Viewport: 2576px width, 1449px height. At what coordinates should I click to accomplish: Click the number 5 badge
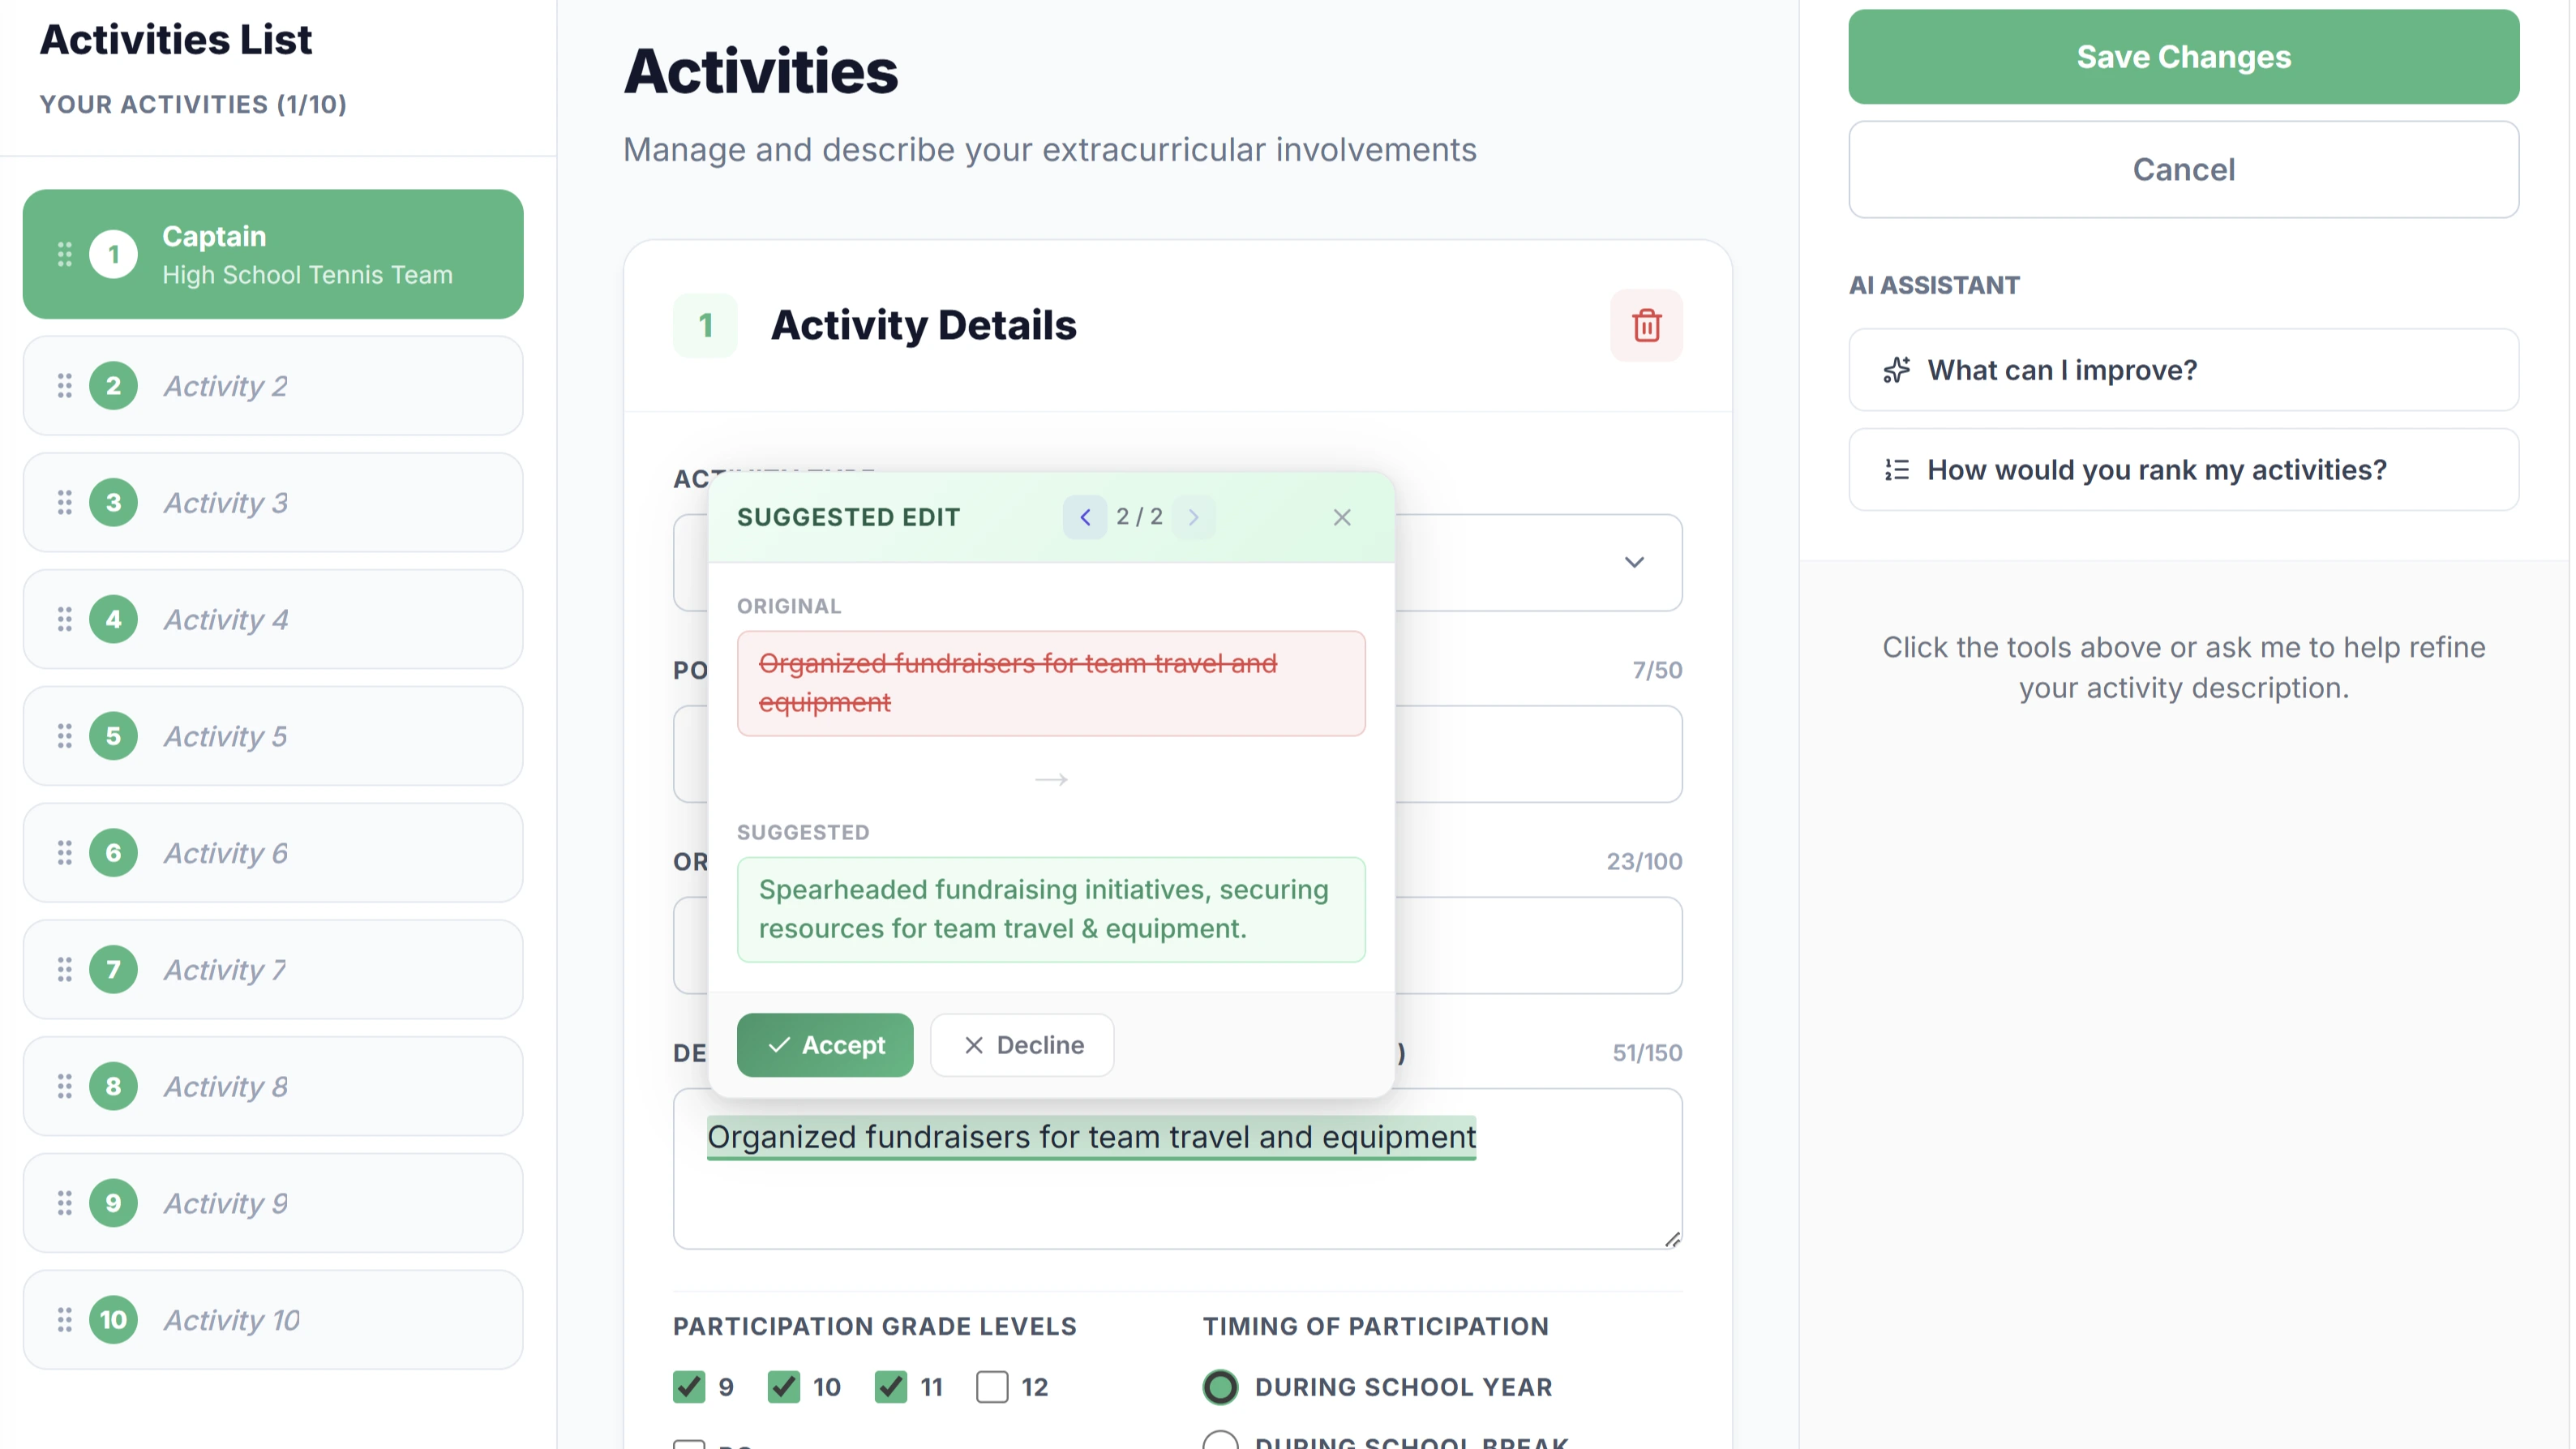tap(113, 736)
